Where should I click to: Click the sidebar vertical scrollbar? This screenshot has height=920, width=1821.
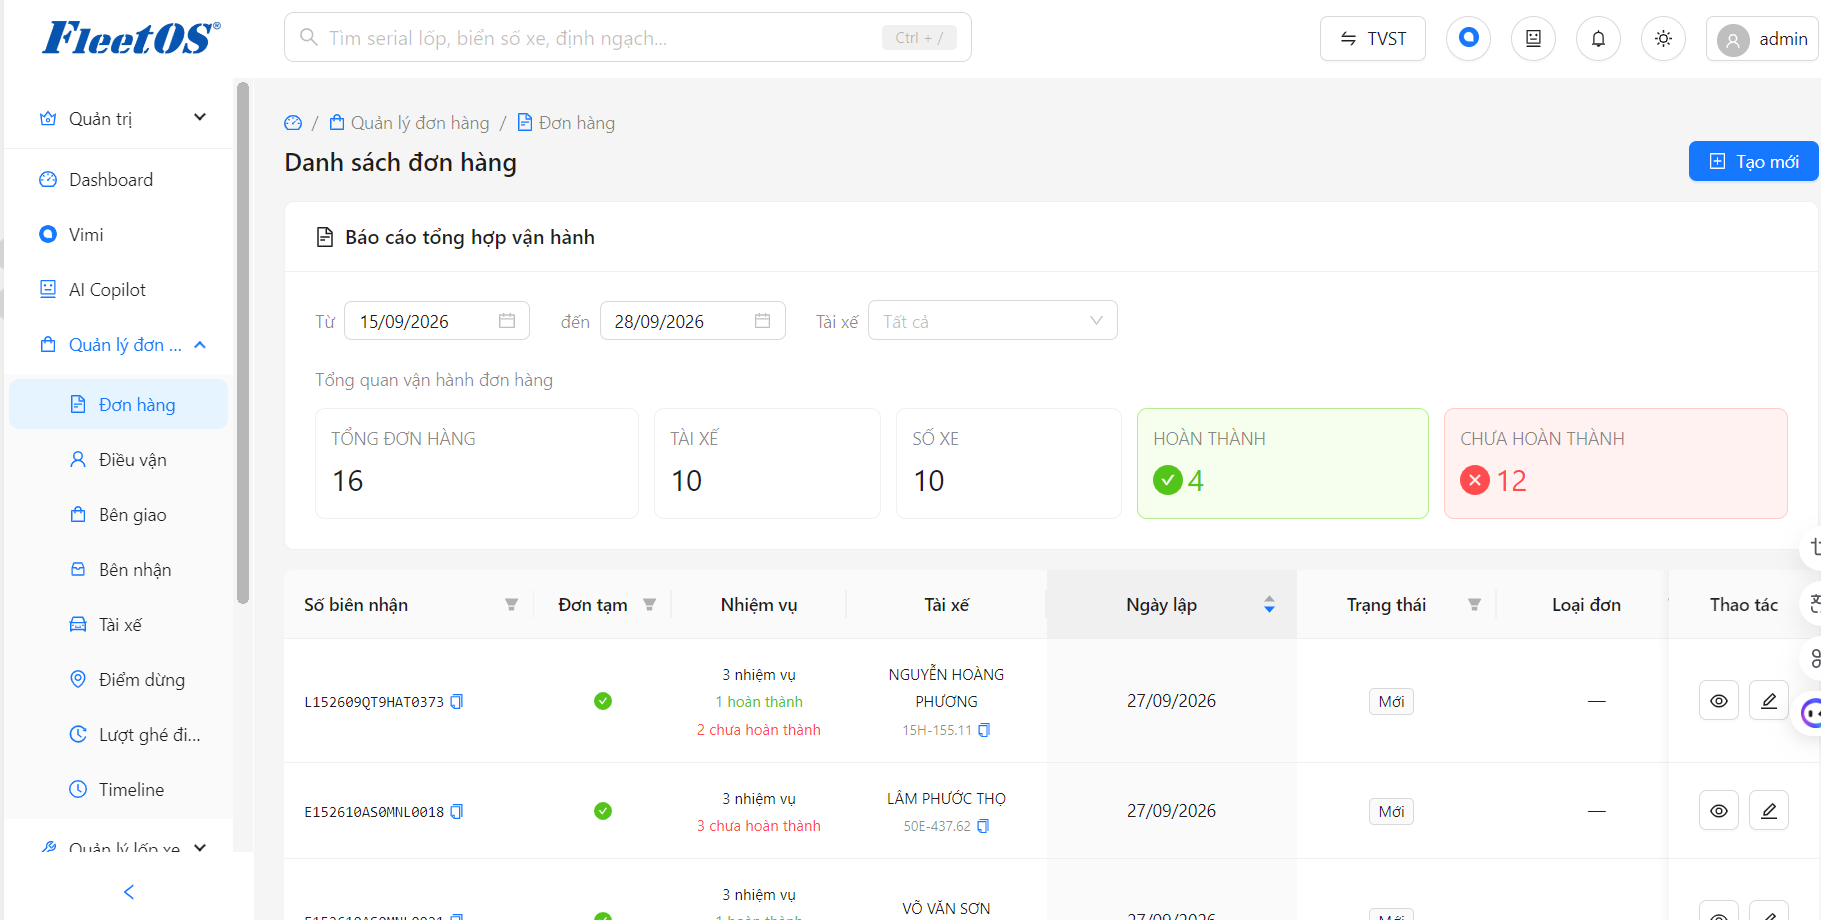tap(243, 343)
